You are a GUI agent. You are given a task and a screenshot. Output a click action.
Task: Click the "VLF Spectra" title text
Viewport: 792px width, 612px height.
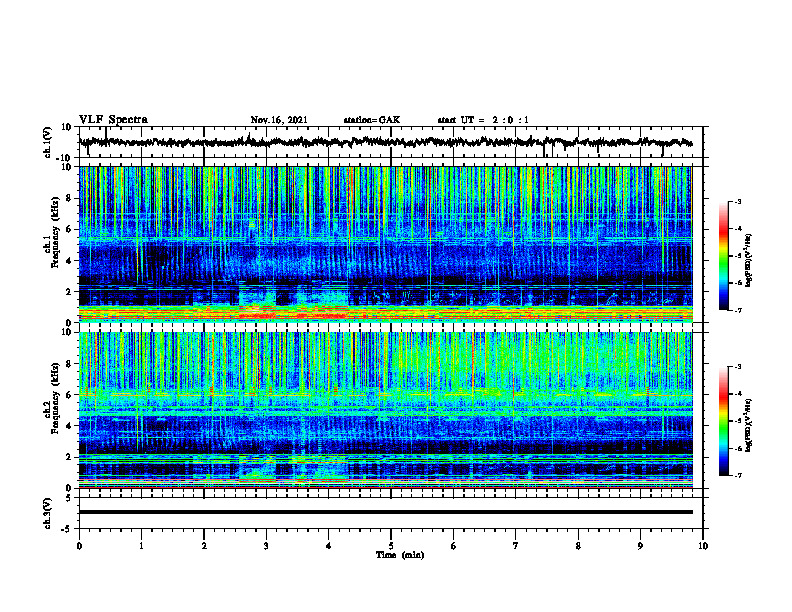pos(114,120)
